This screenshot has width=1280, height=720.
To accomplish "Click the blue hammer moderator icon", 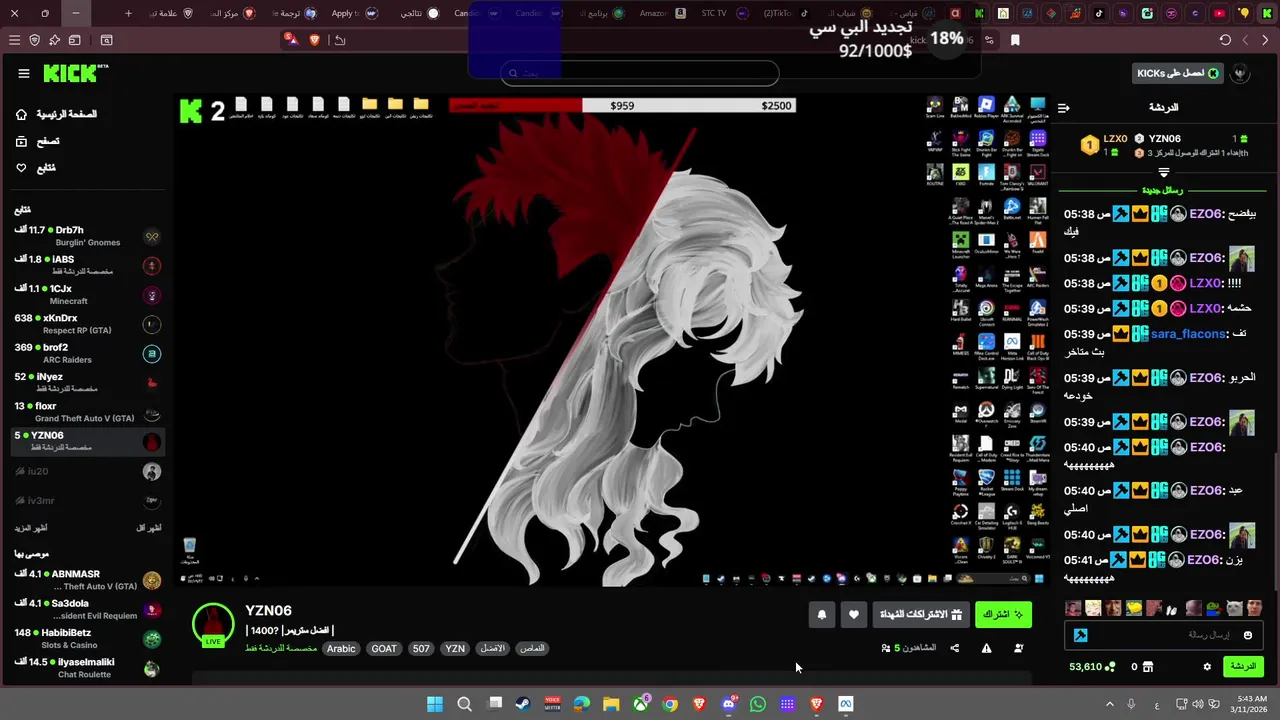I will pos(1080,635).
